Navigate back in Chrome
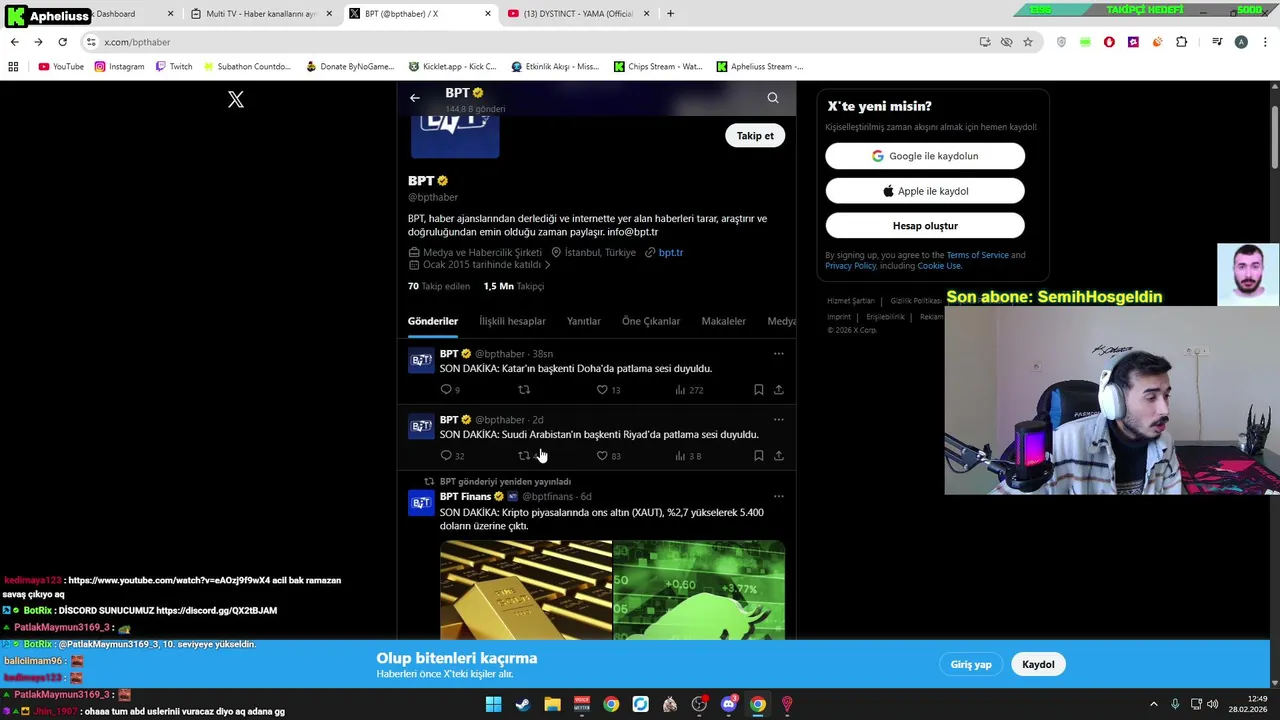The width and height of the screenshot is (1280, 720). pyautogui.click(x=14, y=42)
